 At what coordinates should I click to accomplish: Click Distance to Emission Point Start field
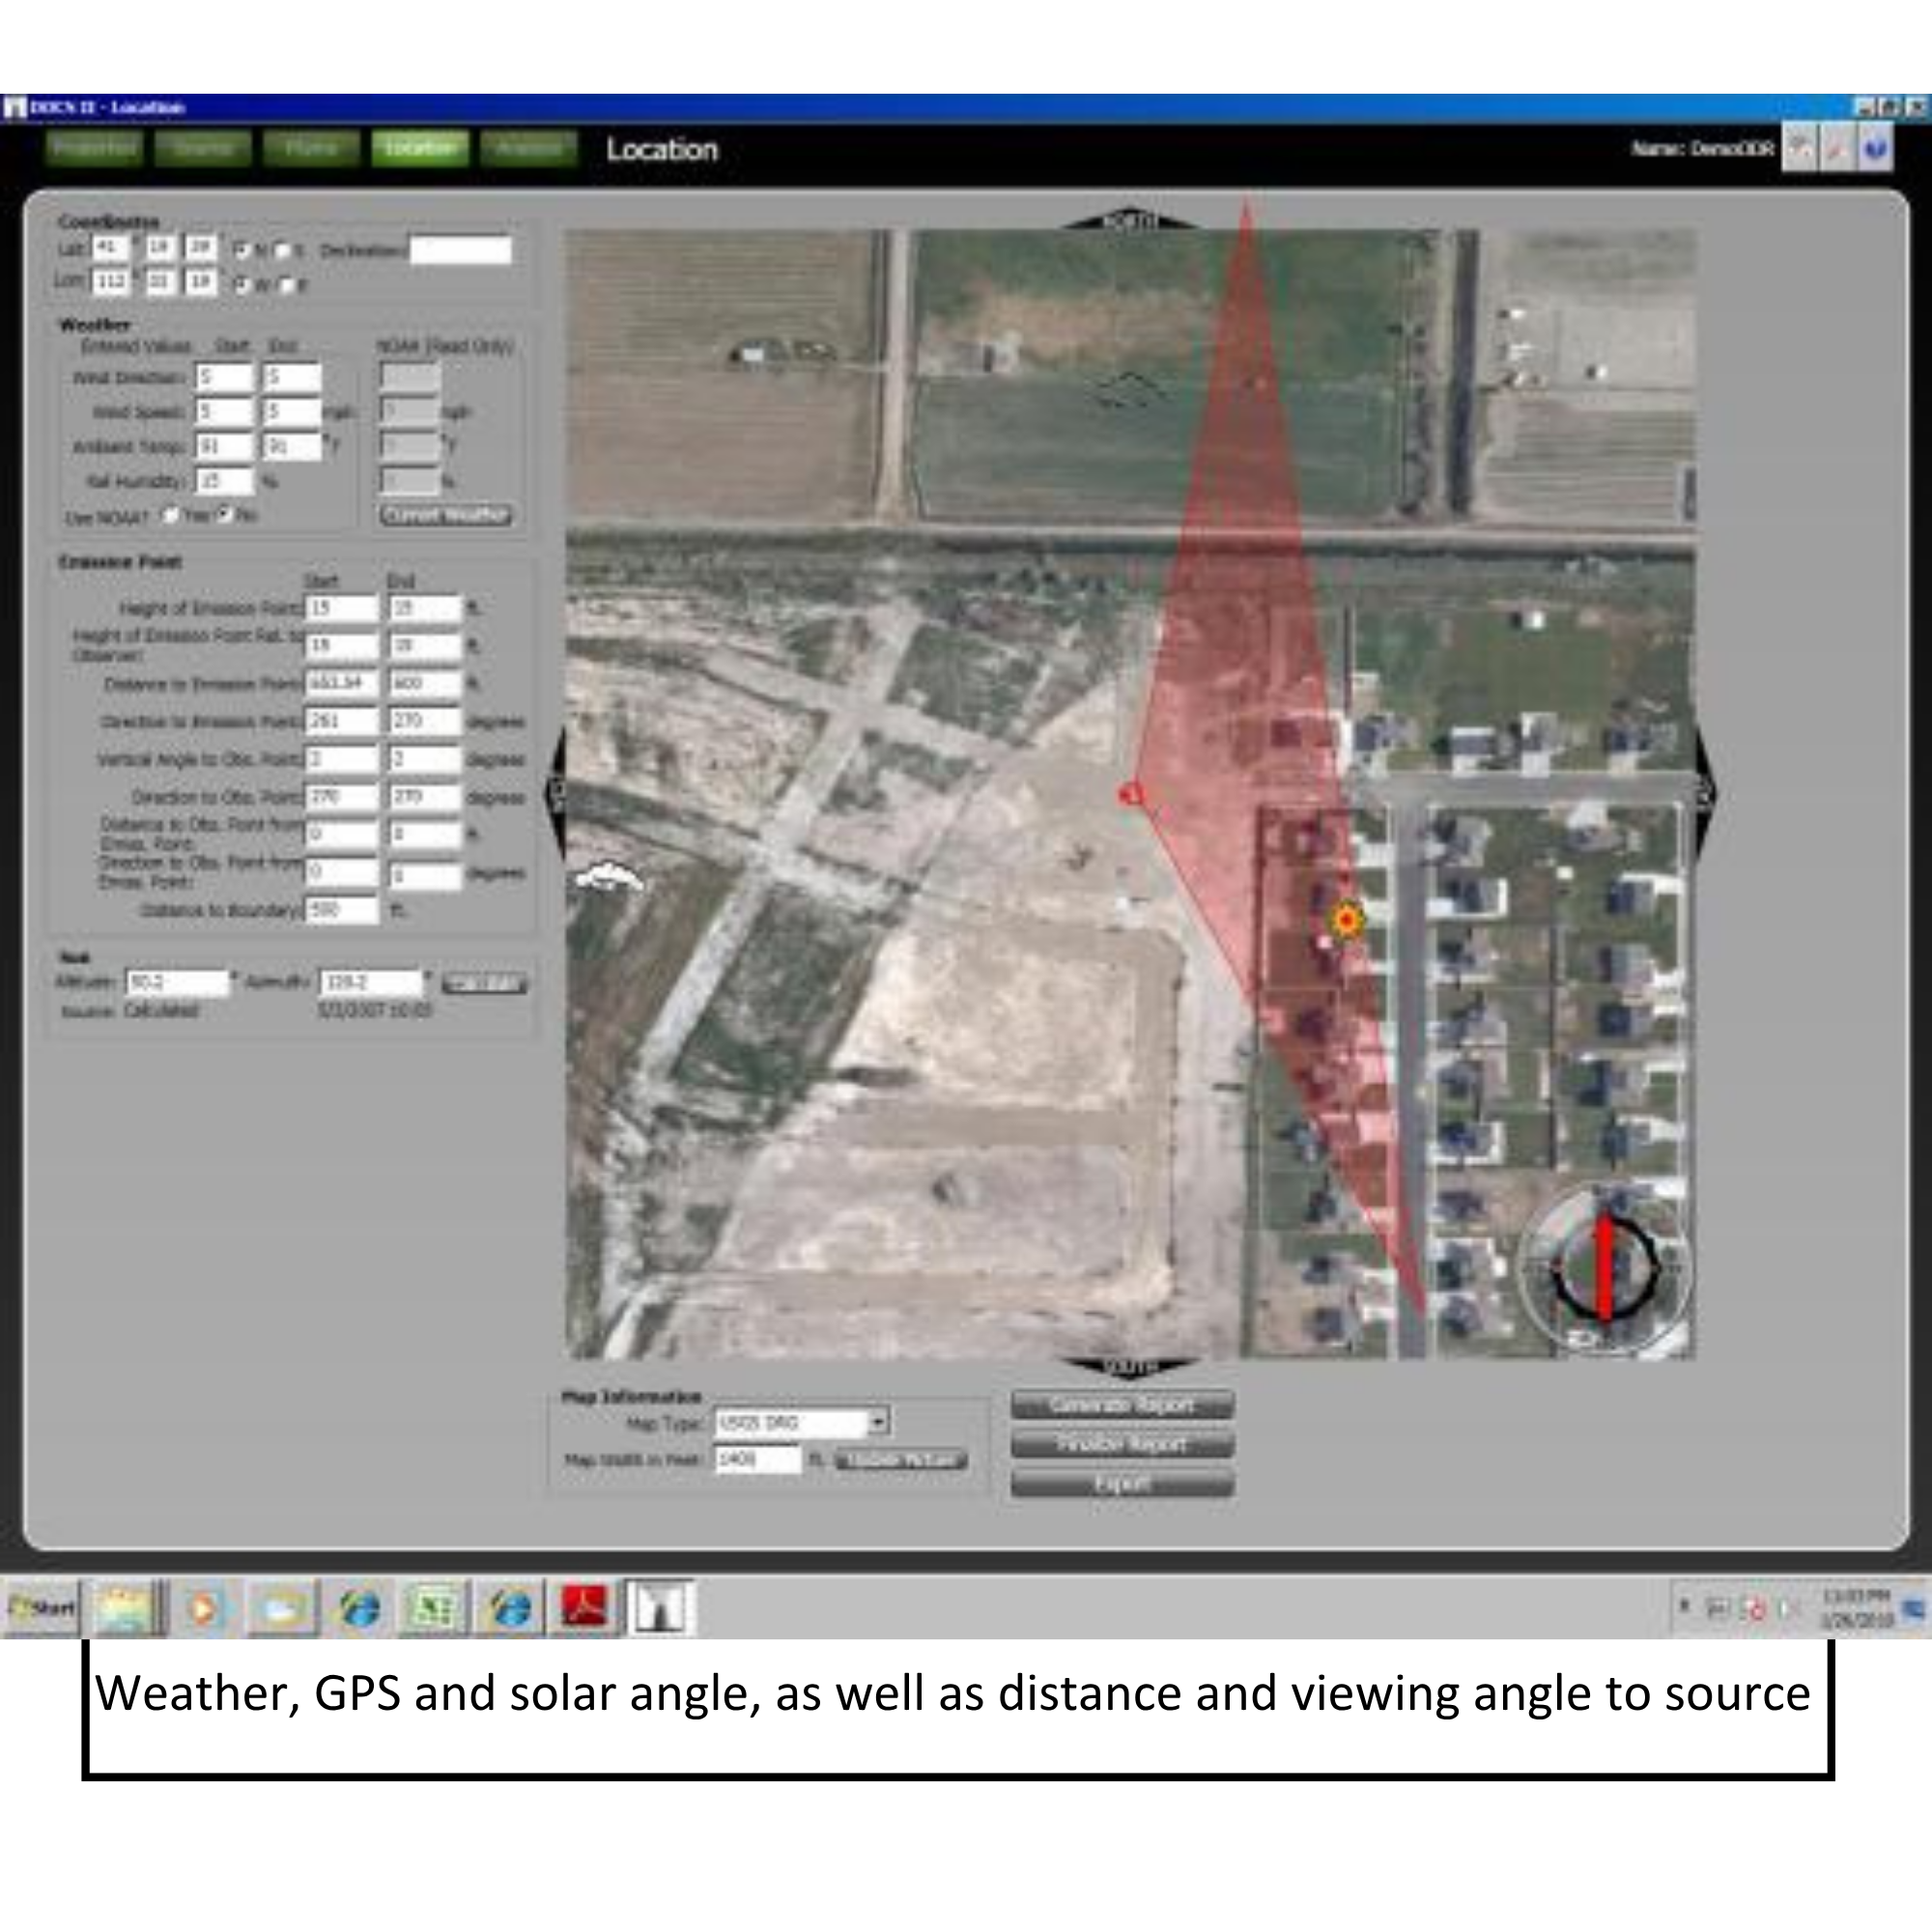click(x=342, y=683)
